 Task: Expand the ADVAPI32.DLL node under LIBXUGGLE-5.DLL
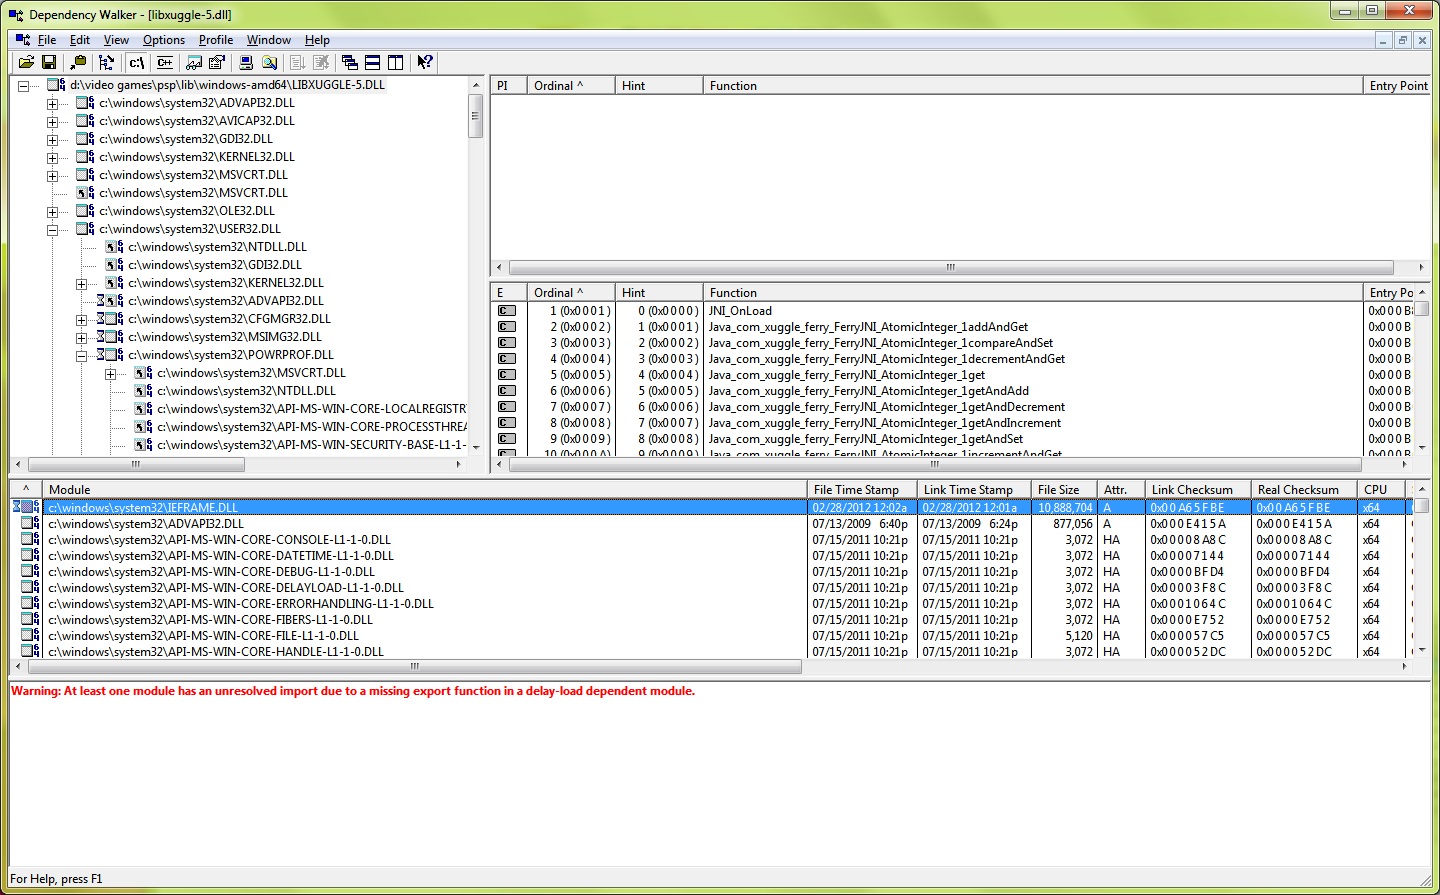[52, 103]
